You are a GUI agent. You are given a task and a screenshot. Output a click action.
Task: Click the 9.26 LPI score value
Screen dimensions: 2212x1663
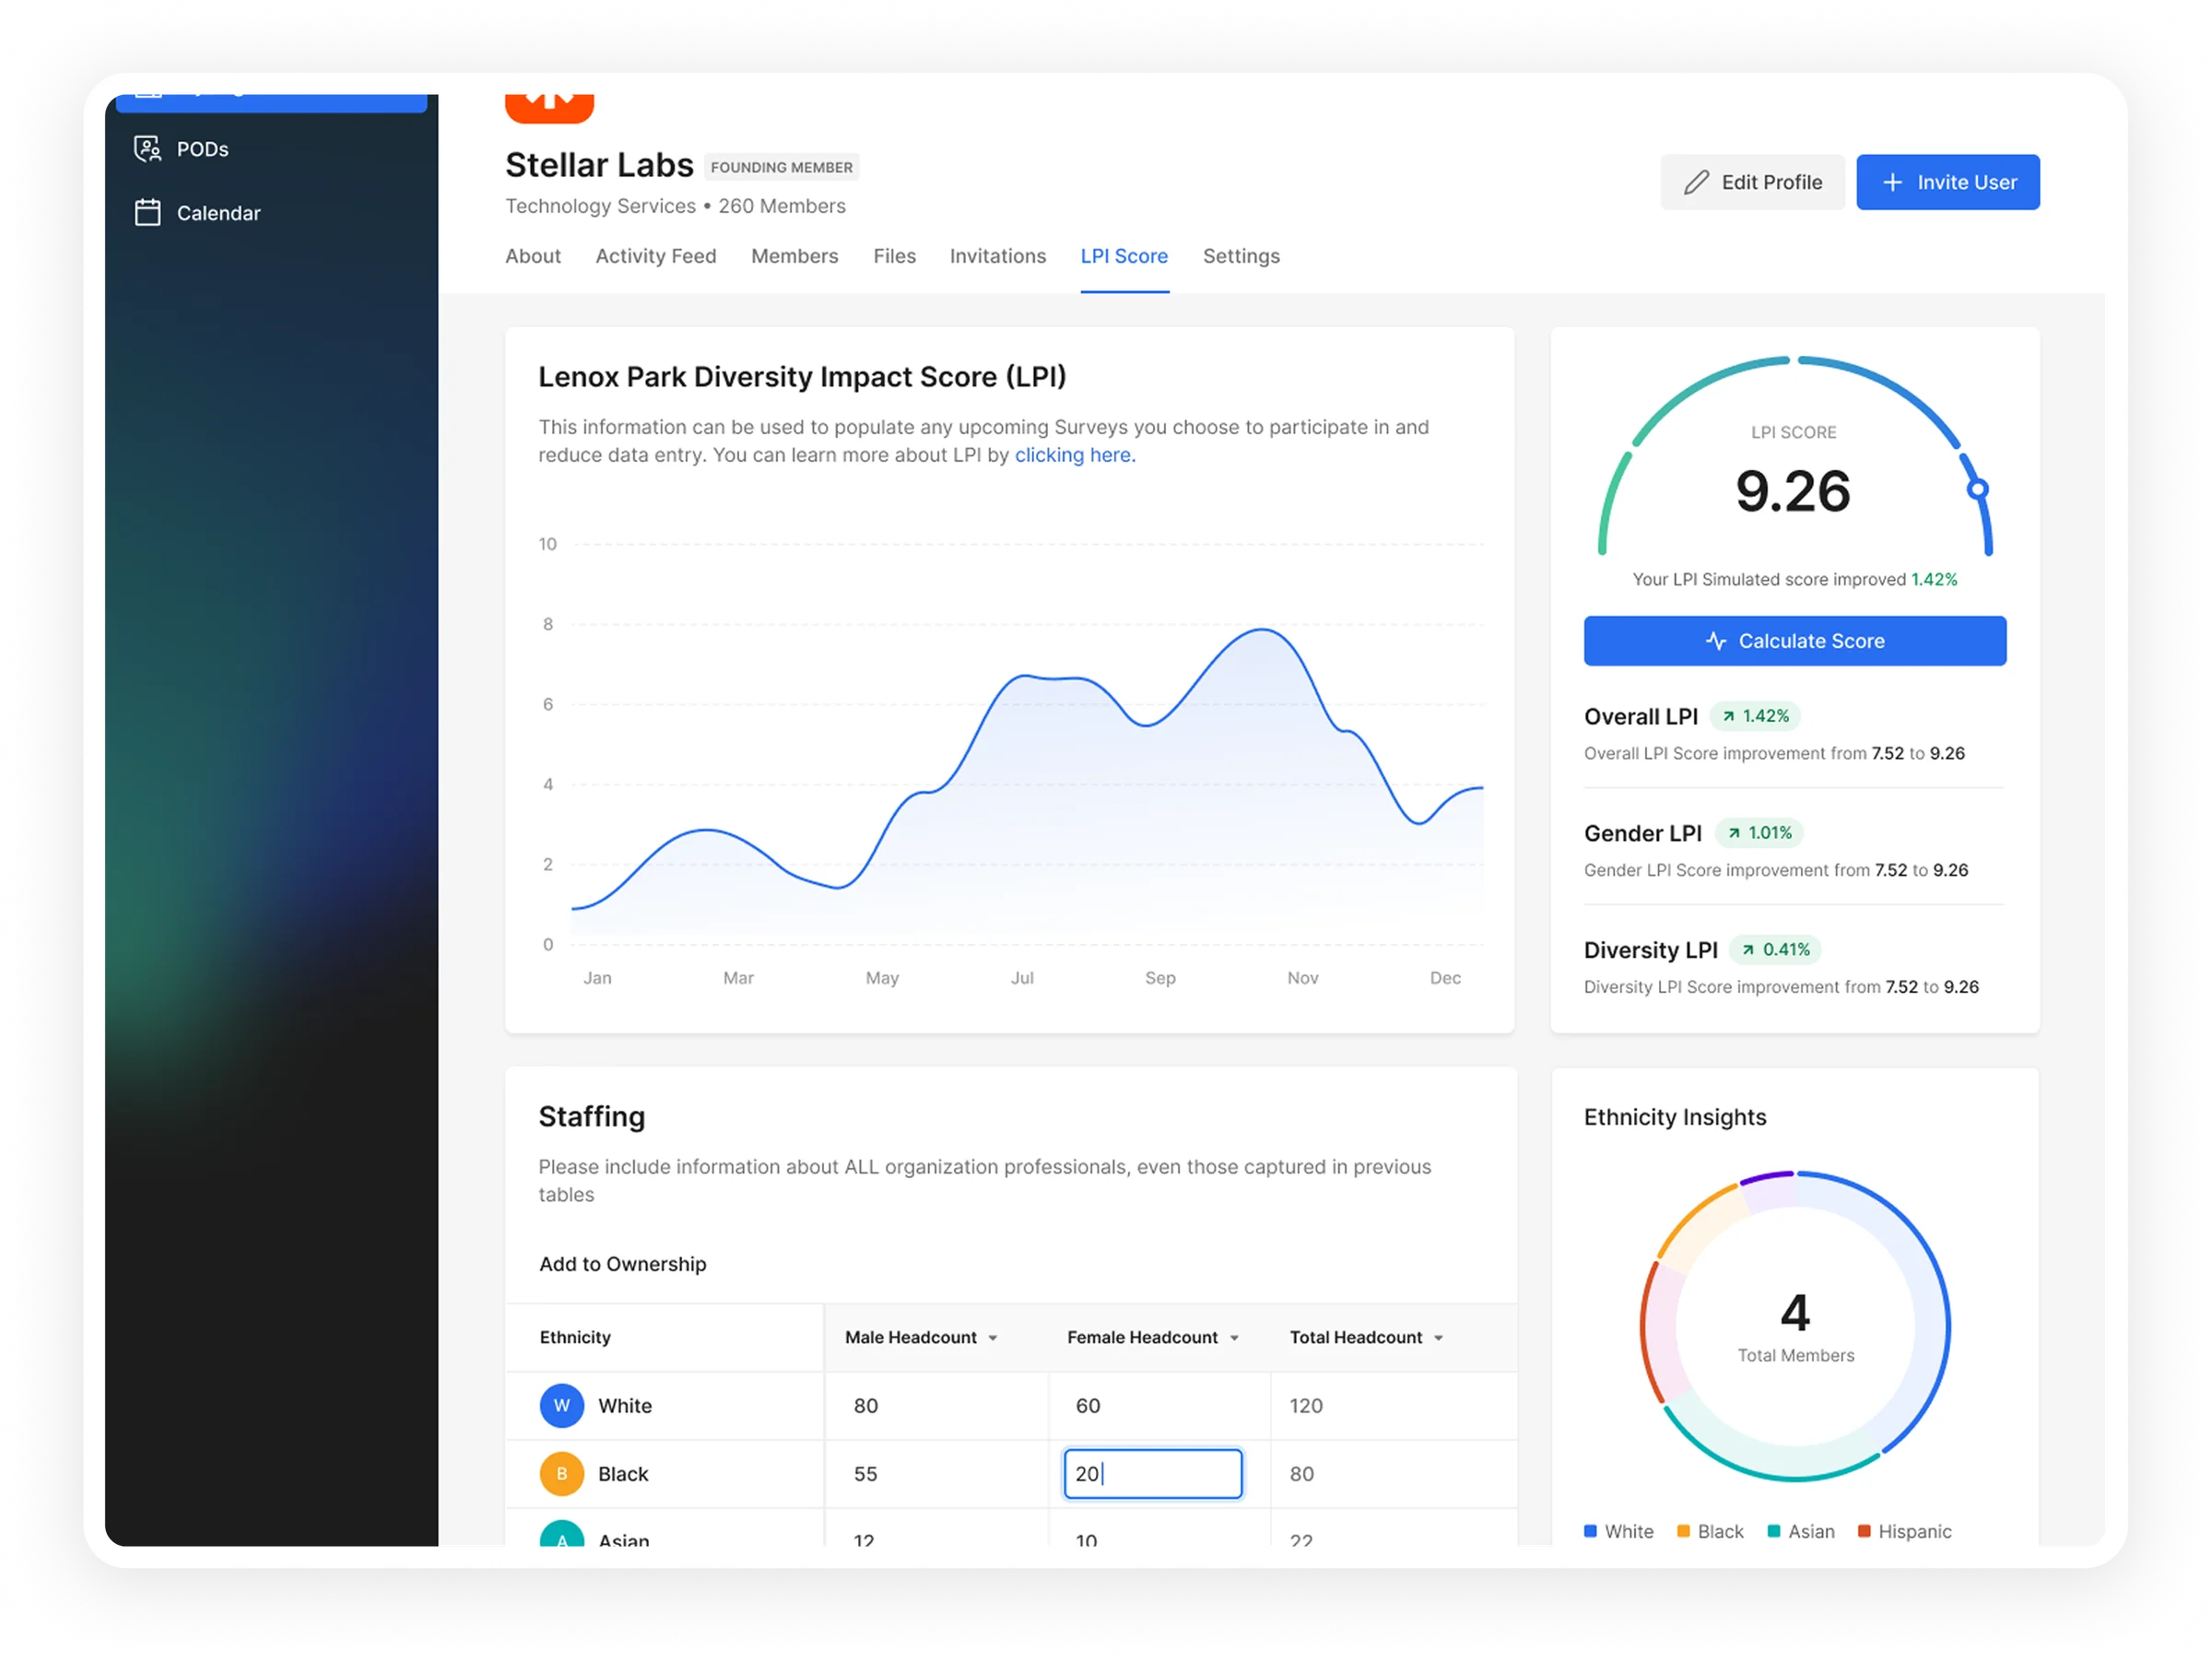(x=1793, y=491)
